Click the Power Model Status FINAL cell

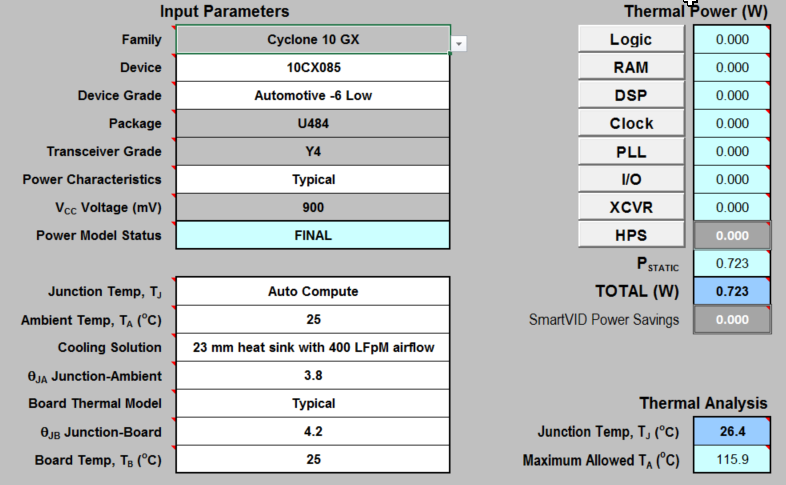[313, 235]
